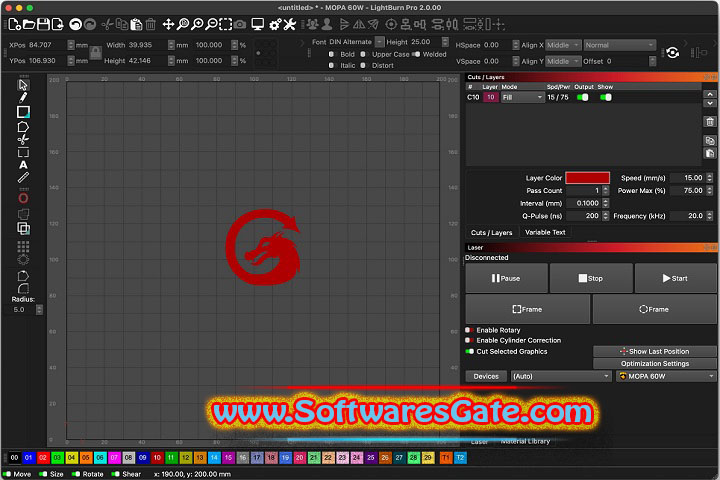Zoom in with the plus magnifier
720x480 pixels.
coord(197,24)
